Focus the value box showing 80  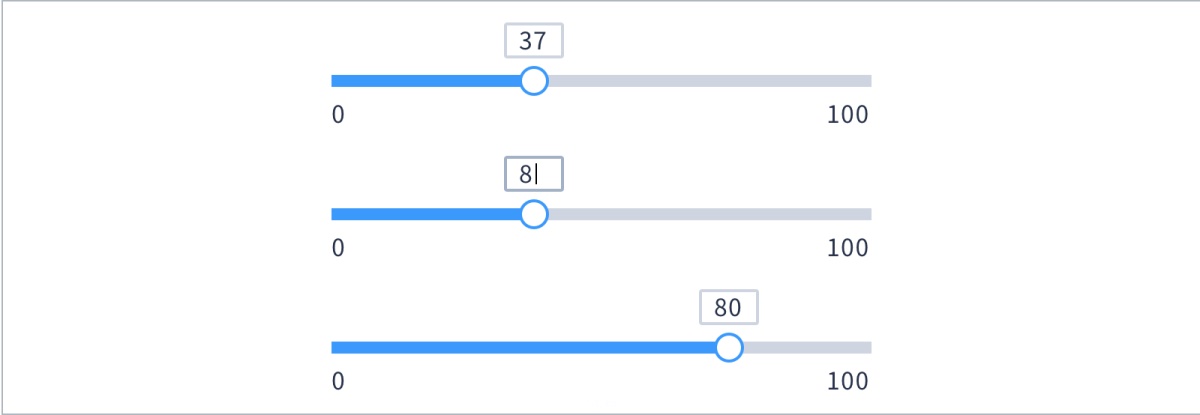pyautogui.click(x=728, y=307)
